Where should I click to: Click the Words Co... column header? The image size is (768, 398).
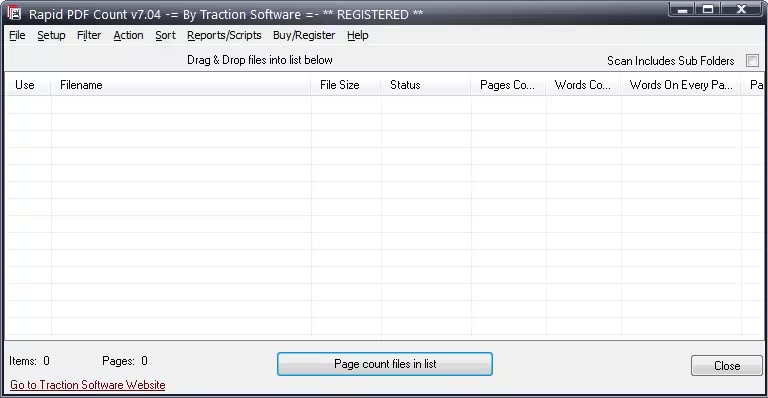pyautogui.click(x=583, y=85)
